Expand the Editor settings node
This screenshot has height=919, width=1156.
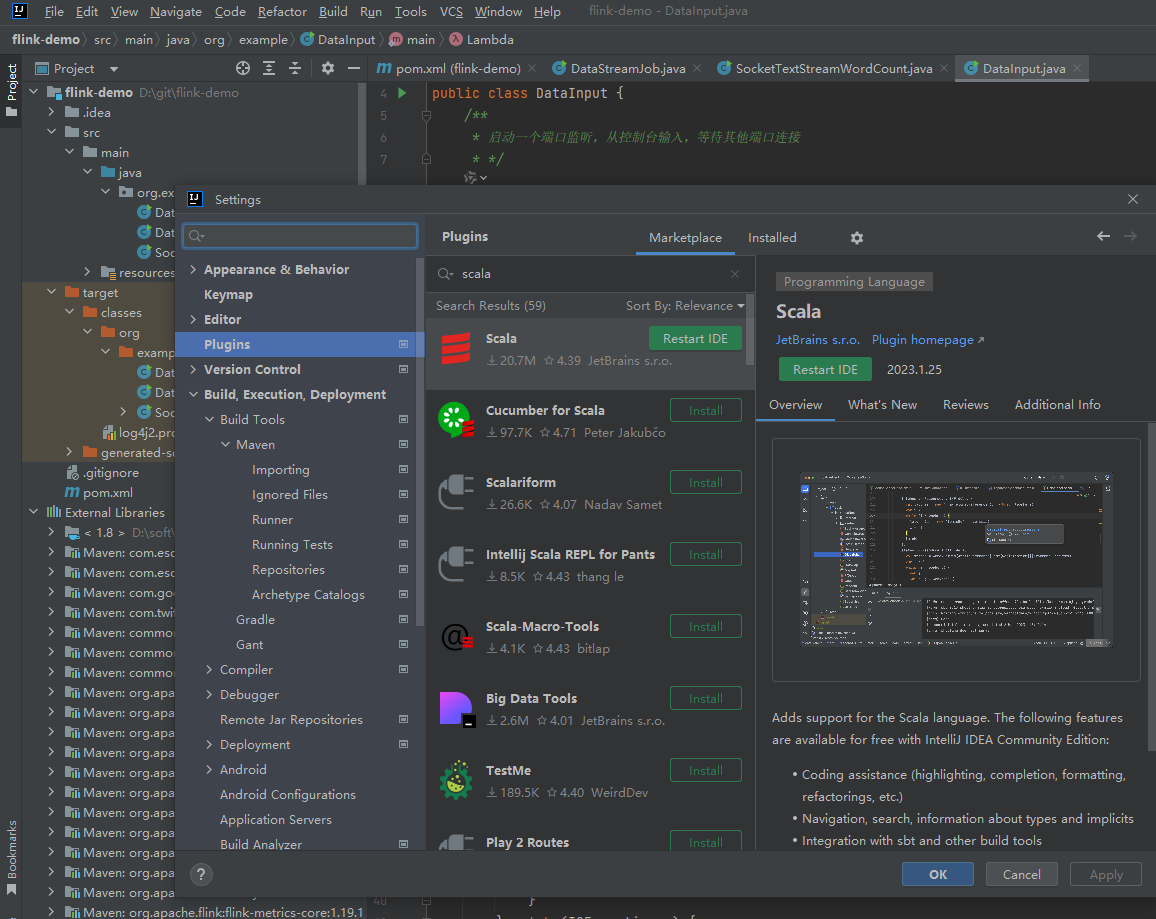point(193,320)
